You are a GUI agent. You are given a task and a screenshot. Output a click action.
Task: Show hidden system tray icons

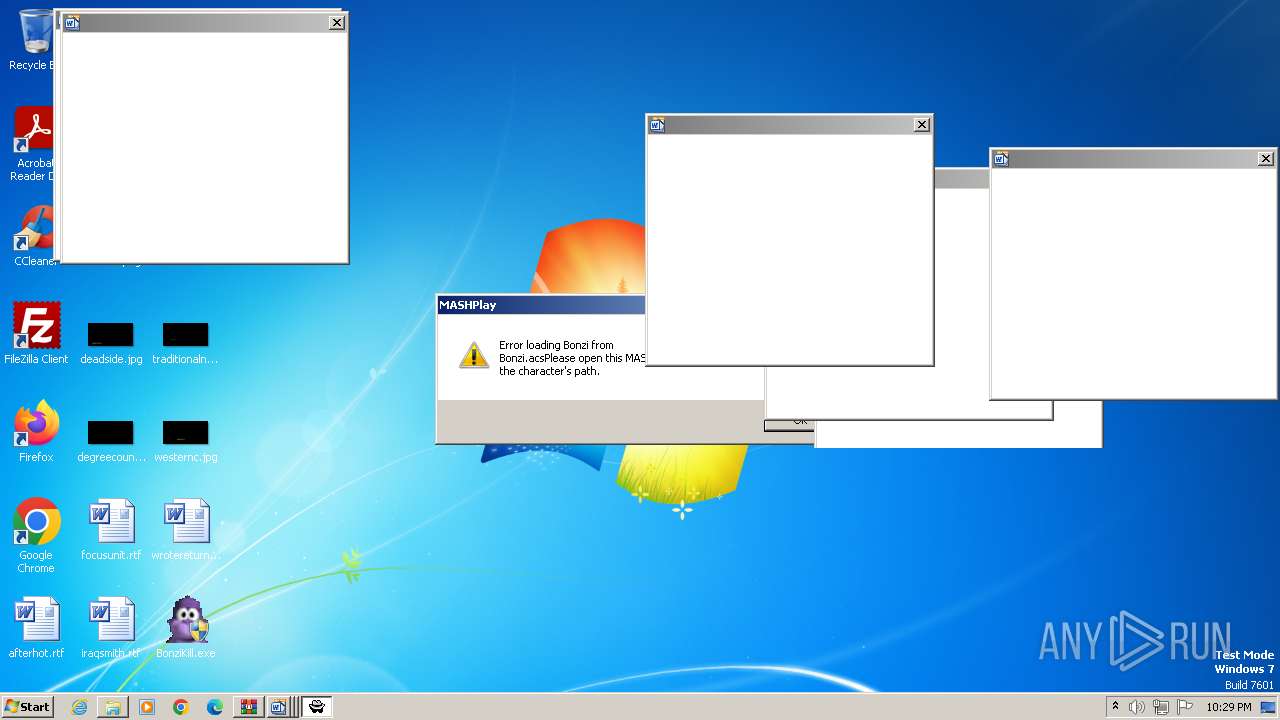1115,707
